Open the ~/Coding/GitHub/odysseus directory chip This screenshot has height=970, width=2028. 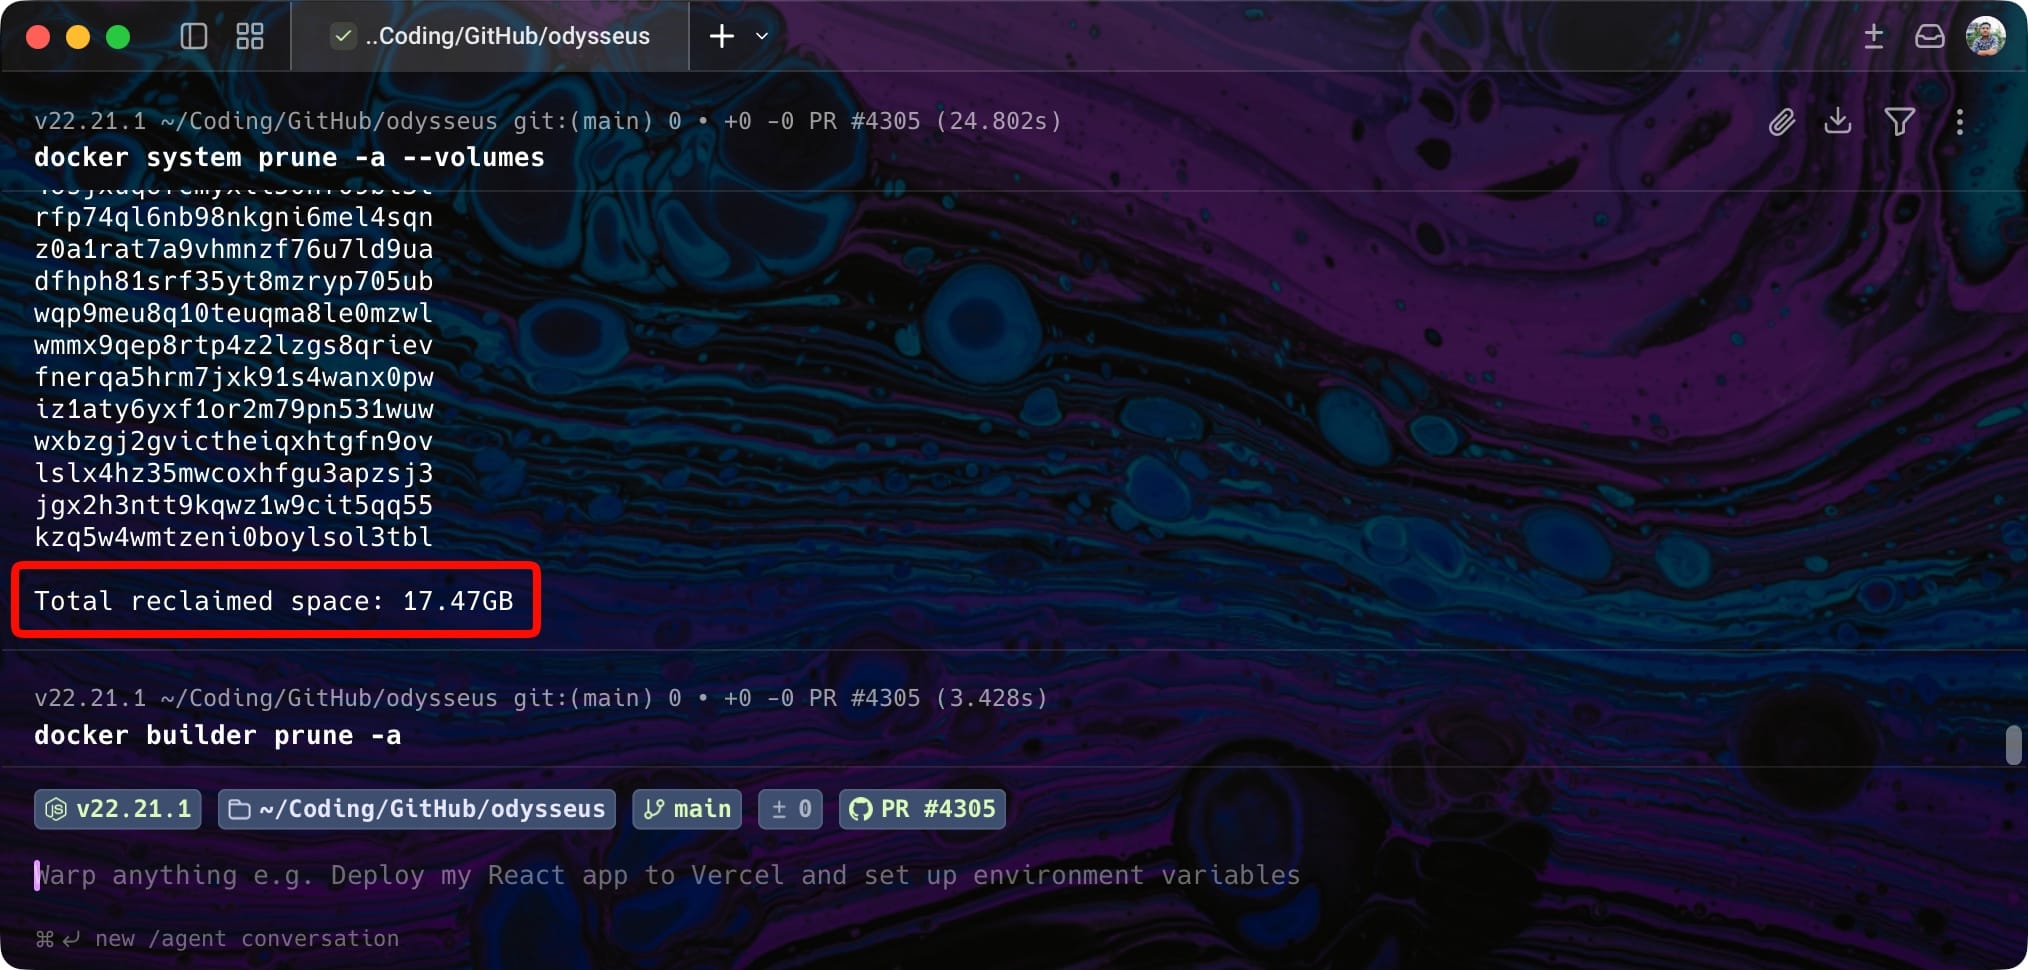417,809
